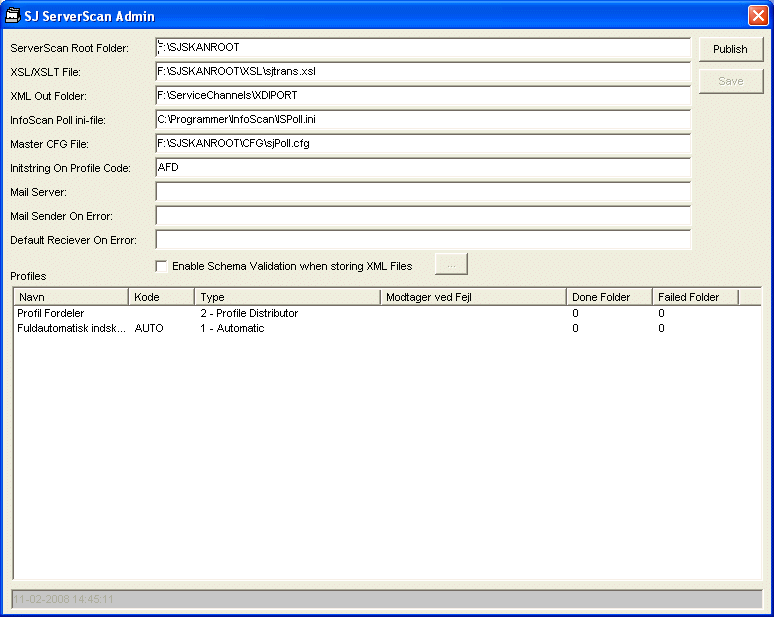This screenshot has height=617, width=774.
Task: Click the Done Folder column header
Action: click(609, 297)
